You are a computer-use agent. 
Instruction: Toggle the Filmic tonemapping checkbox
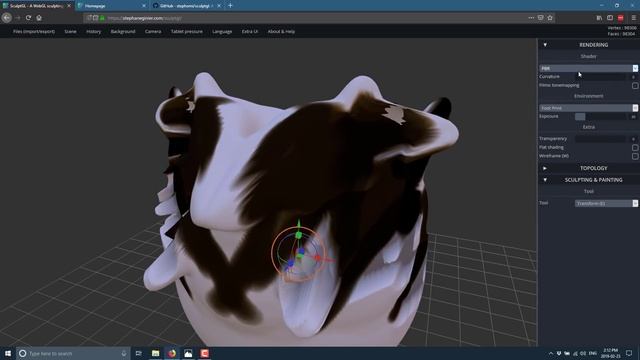[x=635, y=86]
